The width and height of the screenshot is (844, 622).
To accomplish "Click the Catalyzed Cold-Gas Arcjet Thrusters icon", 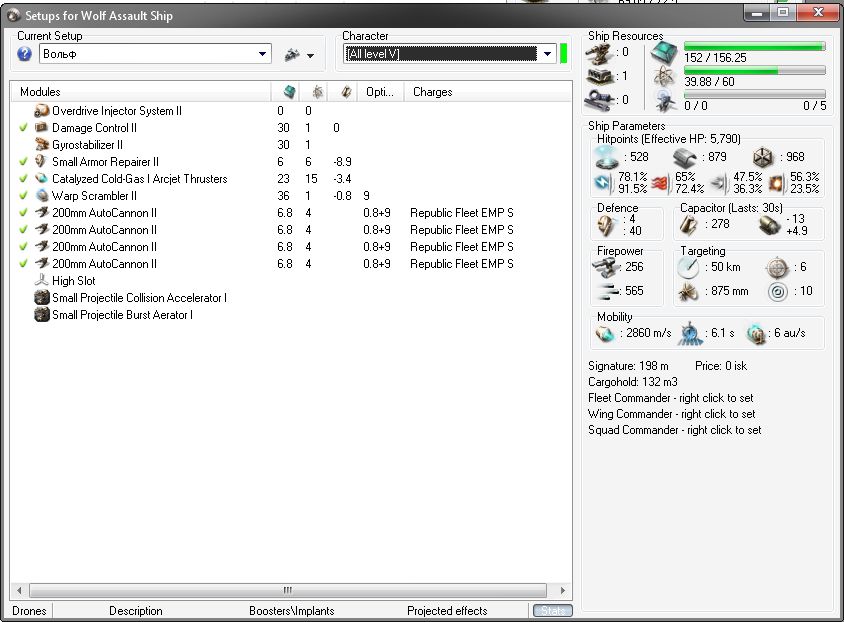I will click(x=41, y=179).
